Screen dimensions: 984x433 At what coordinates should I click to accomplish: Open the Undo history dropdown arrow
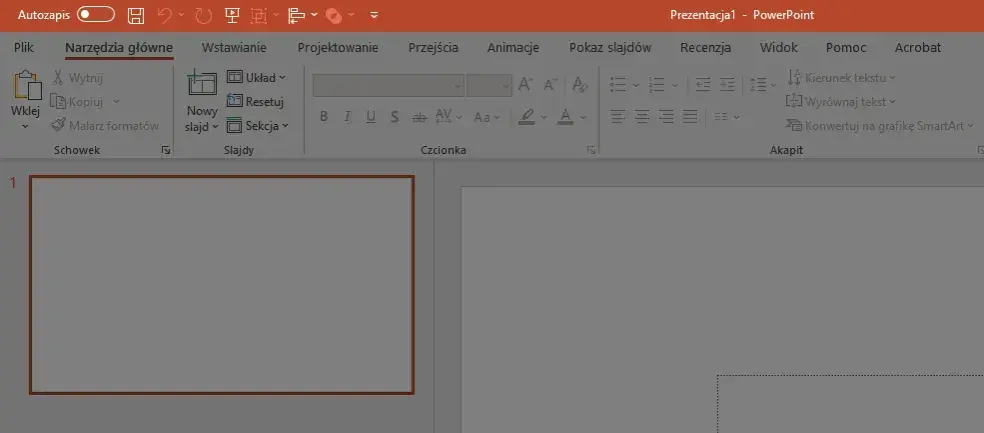181,14
